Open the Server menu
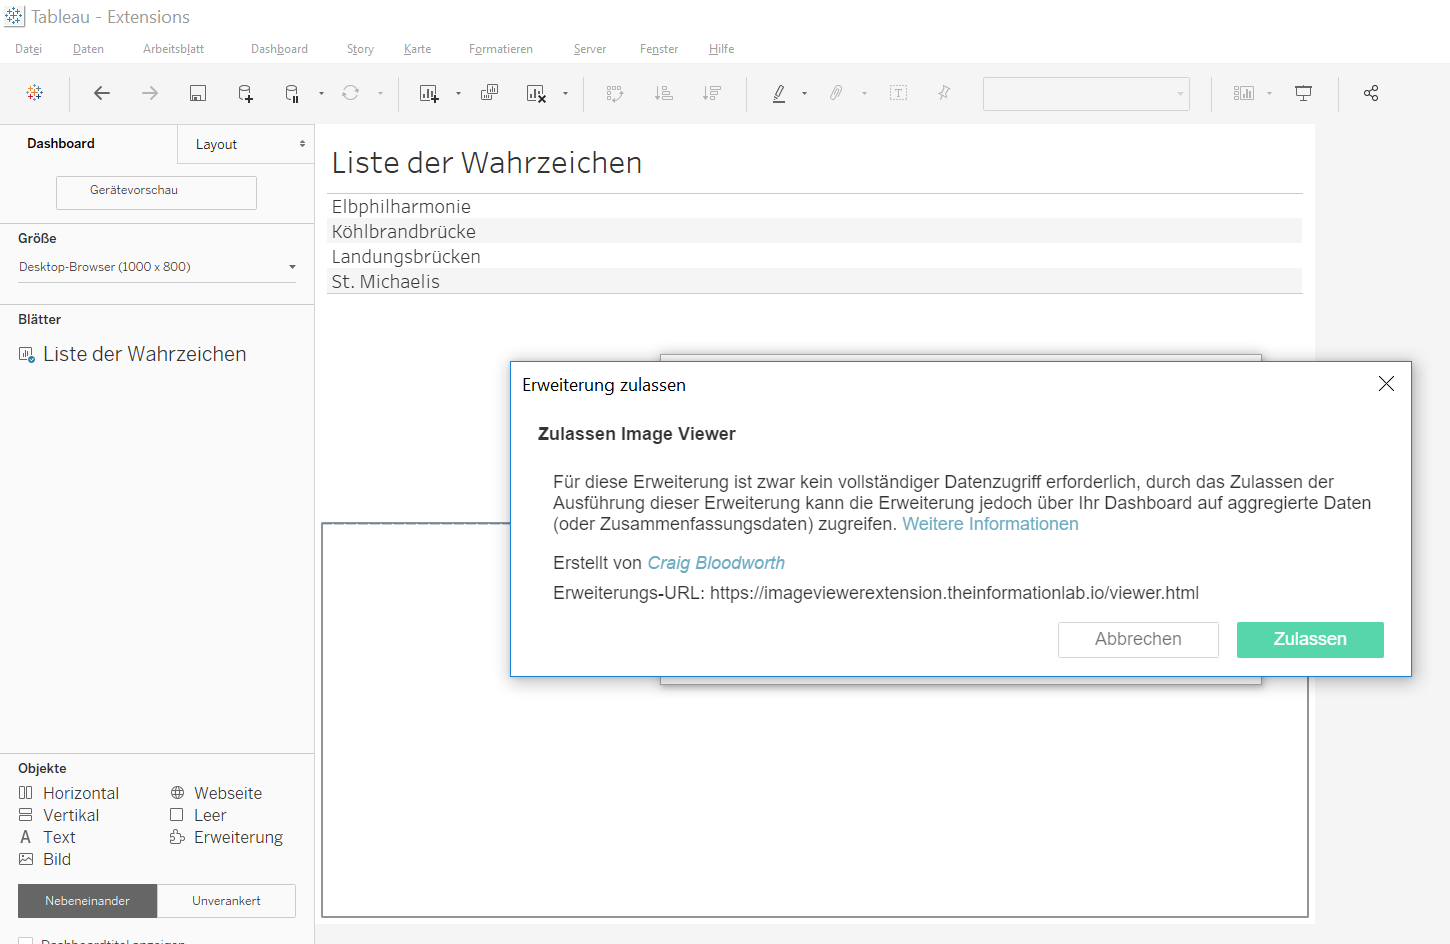1450x944 pixels. (590, 49)
